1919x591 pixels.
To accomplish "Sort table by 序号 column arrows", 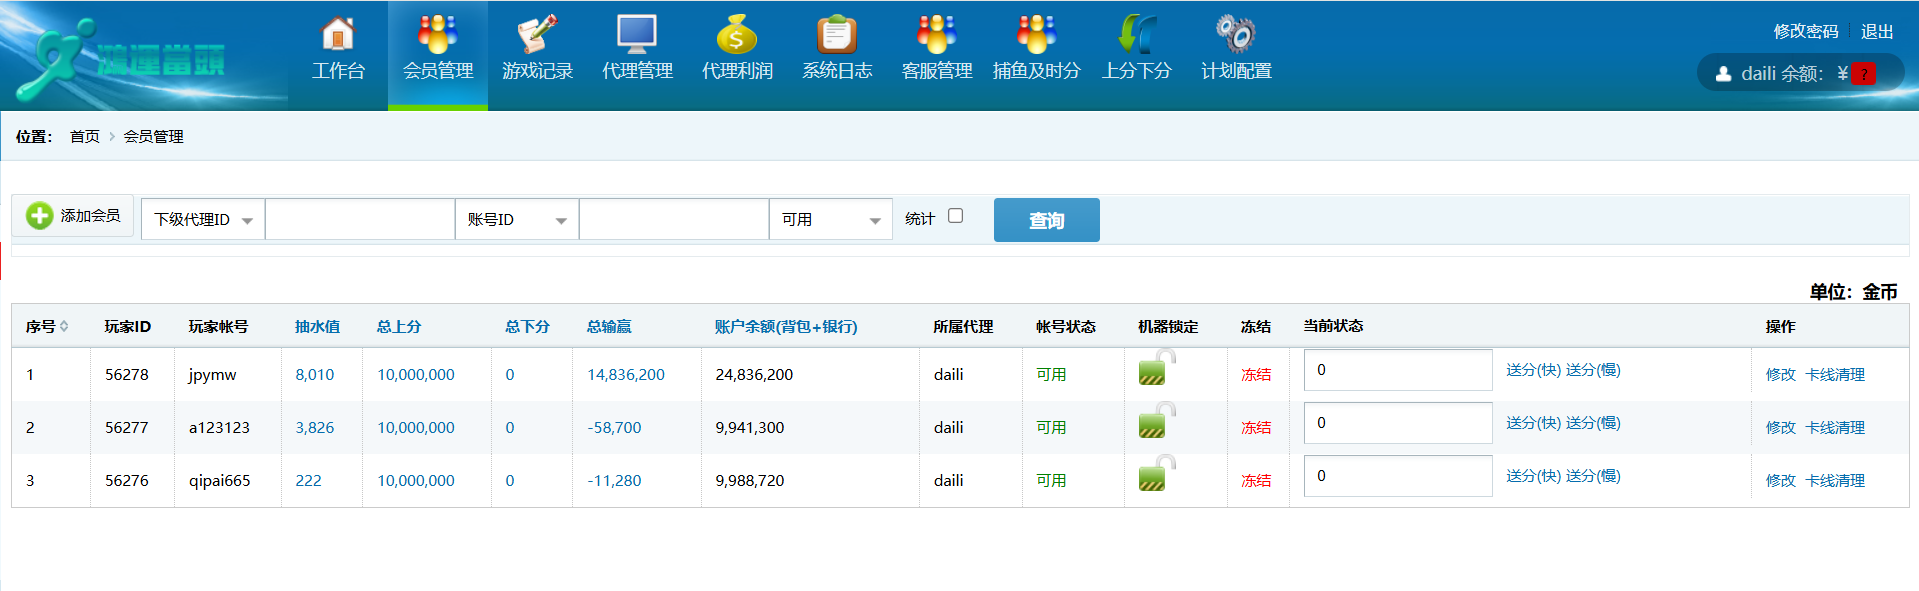I will [64, 327].
